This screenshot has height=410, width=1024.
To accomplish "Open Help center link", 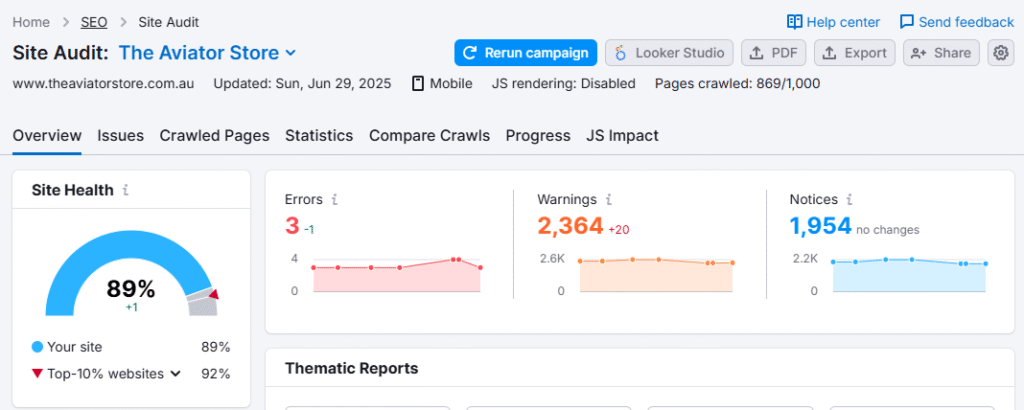I will (x=833, y=22).
